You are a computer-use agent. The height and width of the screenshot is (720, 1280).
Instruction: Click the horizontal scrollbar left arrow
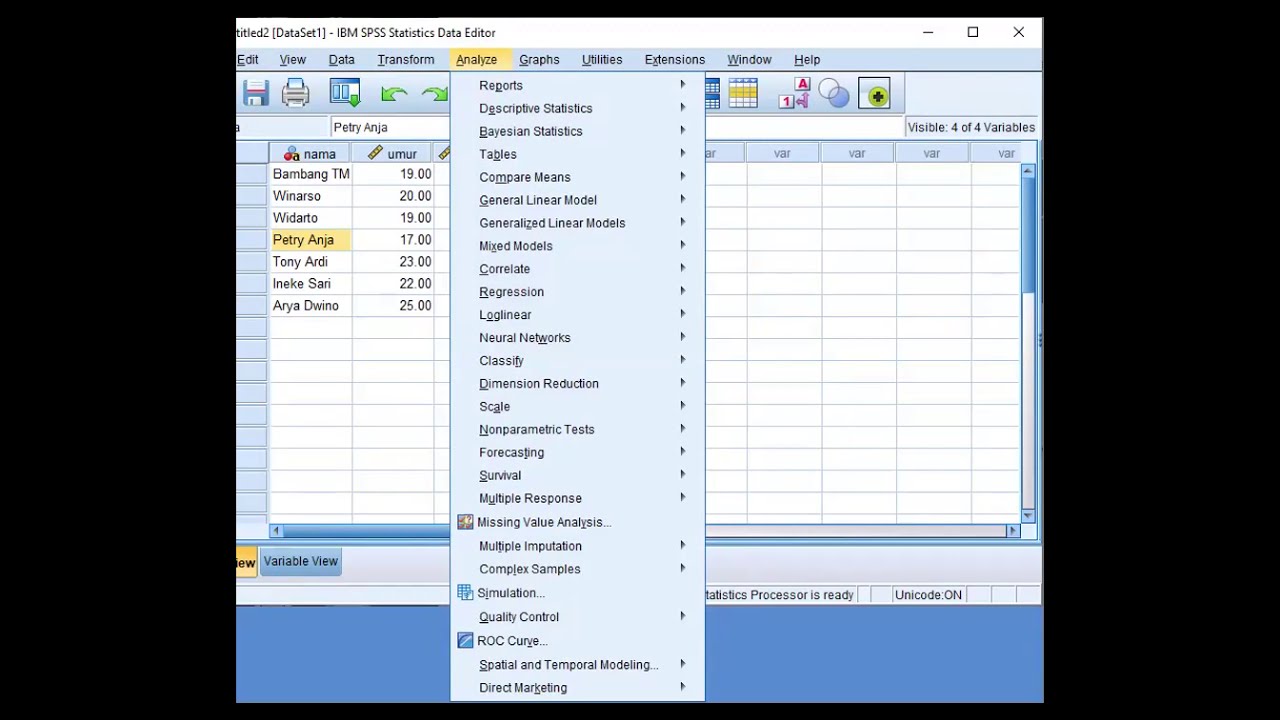277,531
